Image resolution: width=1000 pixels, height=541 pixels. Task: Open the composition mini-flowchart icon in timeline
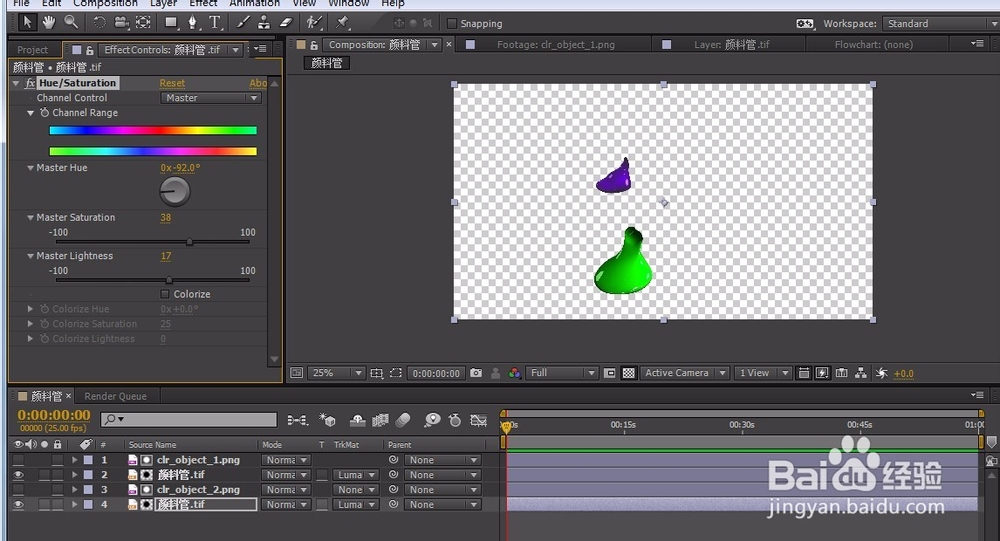pos(297,420)
